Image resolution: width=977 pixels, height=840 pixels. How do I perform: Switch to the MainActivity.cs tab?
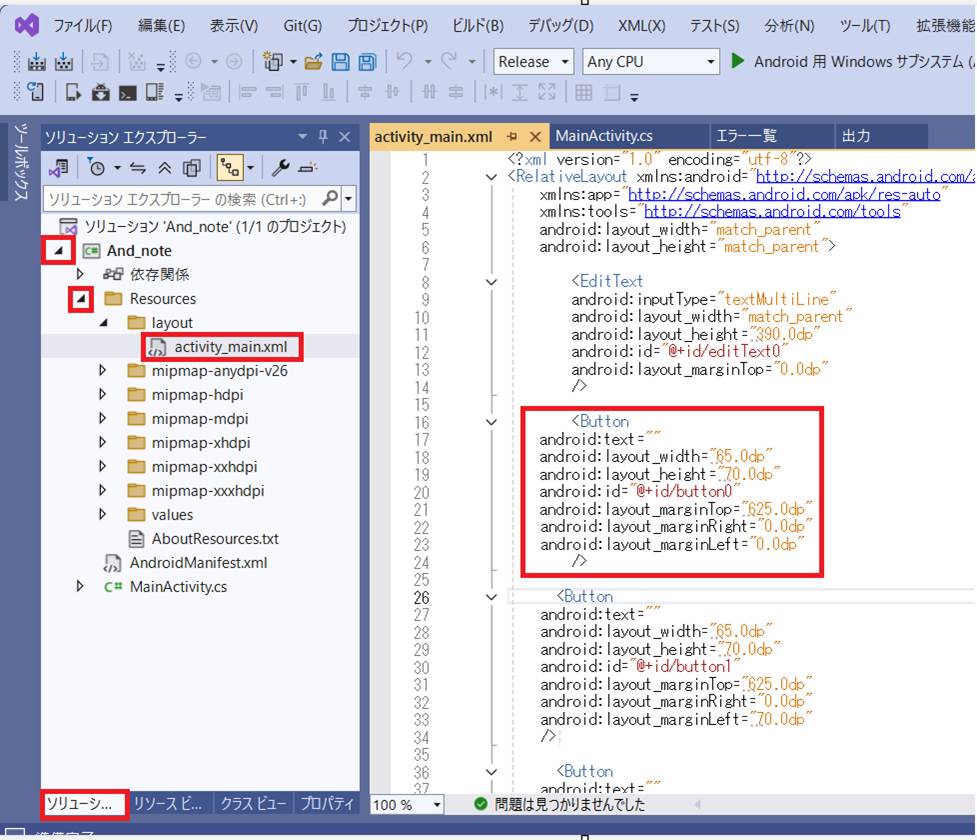604,136
